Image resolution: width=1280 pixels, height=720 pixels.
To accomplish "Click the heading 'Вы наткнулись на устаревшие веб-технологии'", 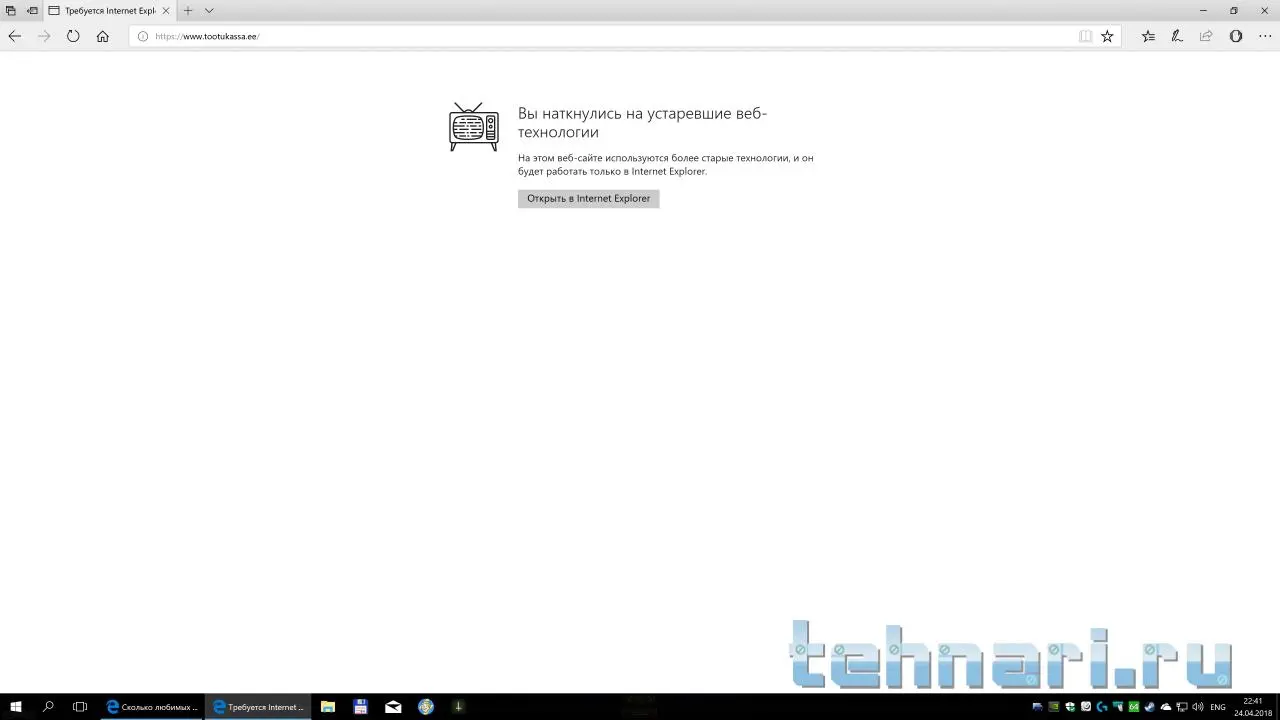I will (642, 122).
